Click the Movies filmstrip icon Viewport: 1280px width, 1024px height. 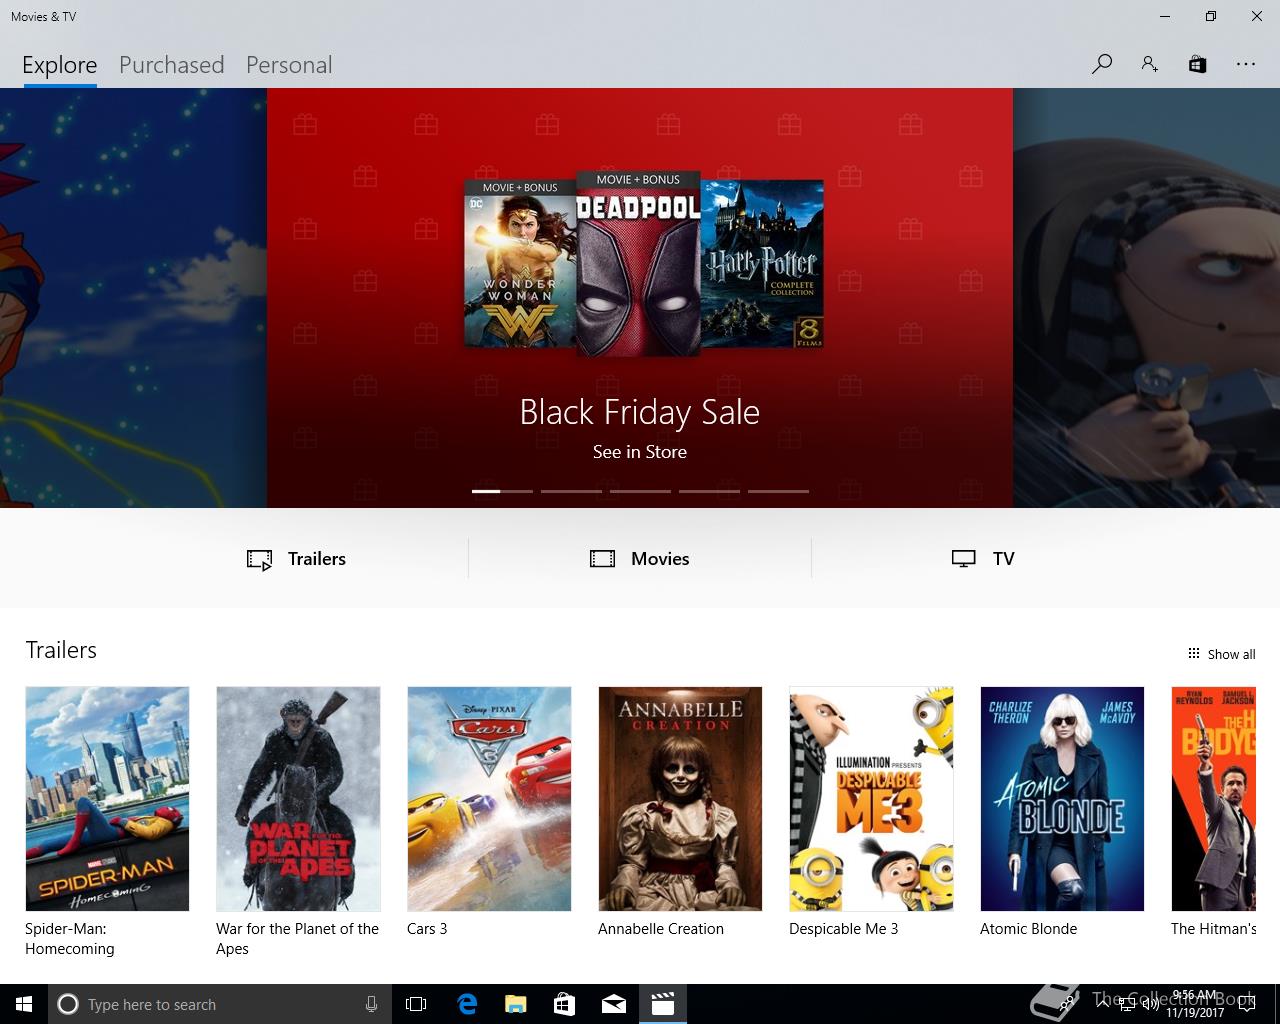click(x=602, y=559)
